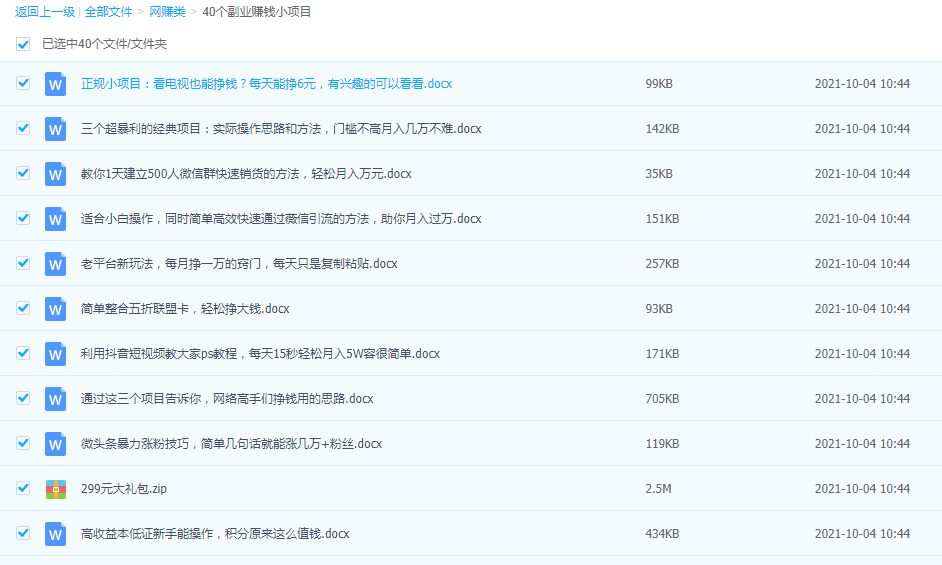Deselect the 299元大礼包.zip checkbox
Image resolution: width=942 pixels, height=565 pixels.
coord(23,488)
